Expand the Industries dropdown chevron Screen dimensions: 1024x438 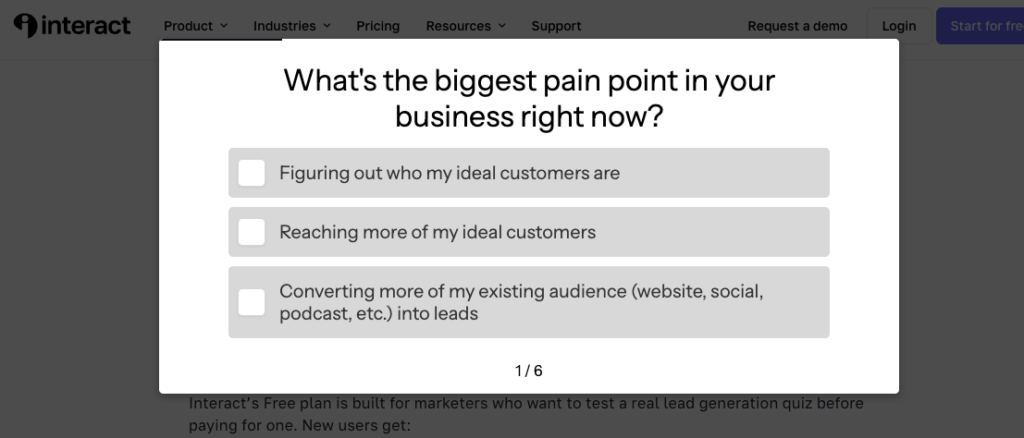point(327,26)
